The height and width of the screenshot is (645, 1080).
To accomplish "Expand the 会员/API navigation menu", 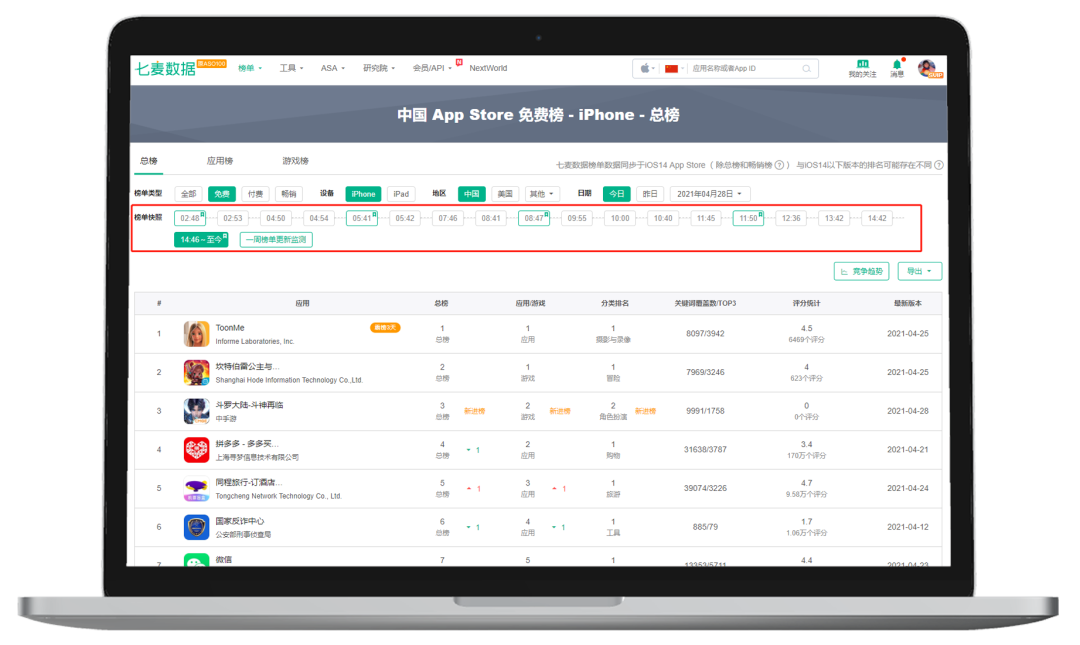I will [x=432, y=68].
